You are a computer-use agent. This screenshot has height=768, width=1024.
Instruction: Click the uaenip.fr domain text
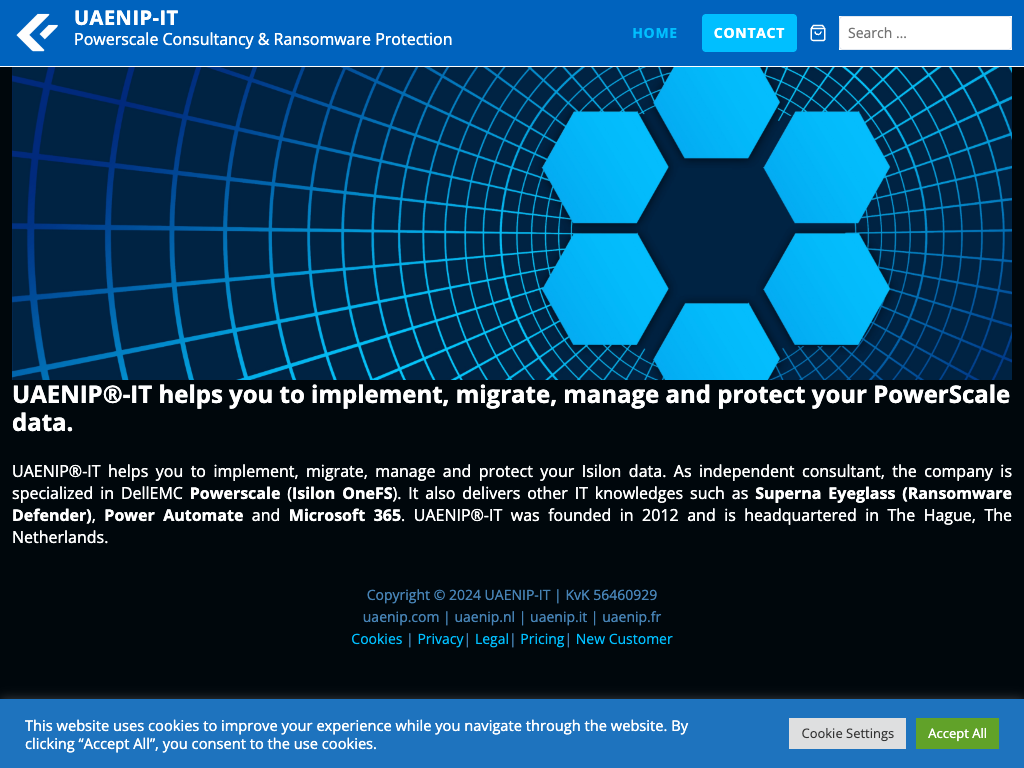(x=632, y=617)
